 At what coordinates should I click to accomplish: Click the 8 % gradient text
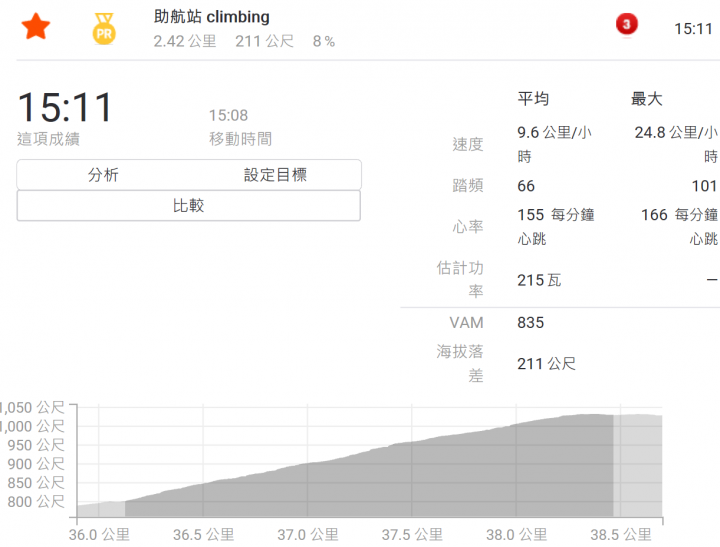click(324, 41)
